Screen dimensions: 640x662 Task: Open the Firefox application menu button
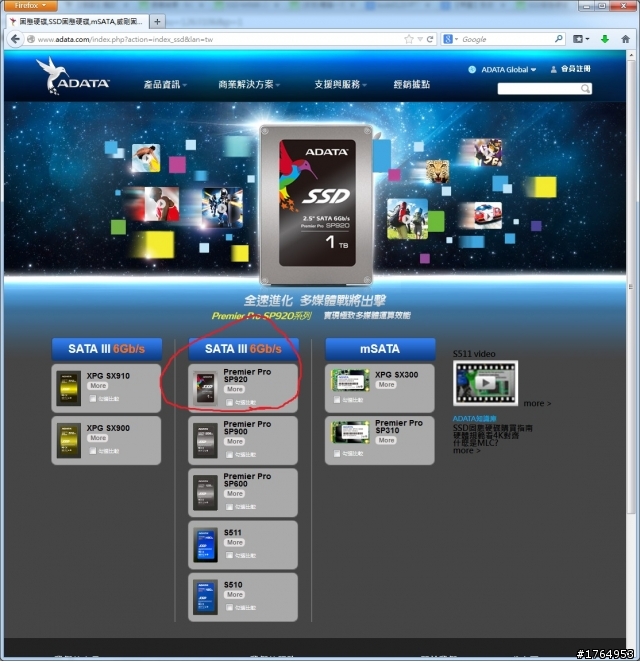[x=30, y=5]
